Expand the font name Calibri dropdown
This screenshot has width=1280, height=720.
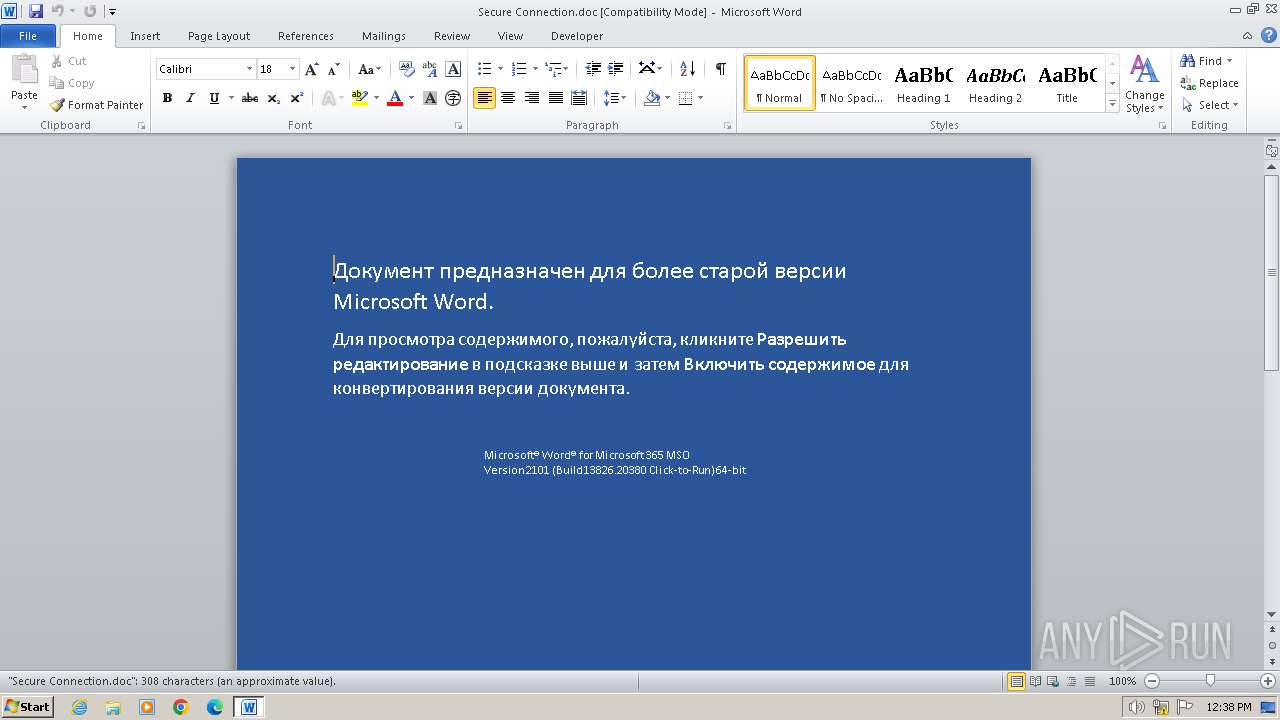(x=249, y=69)
